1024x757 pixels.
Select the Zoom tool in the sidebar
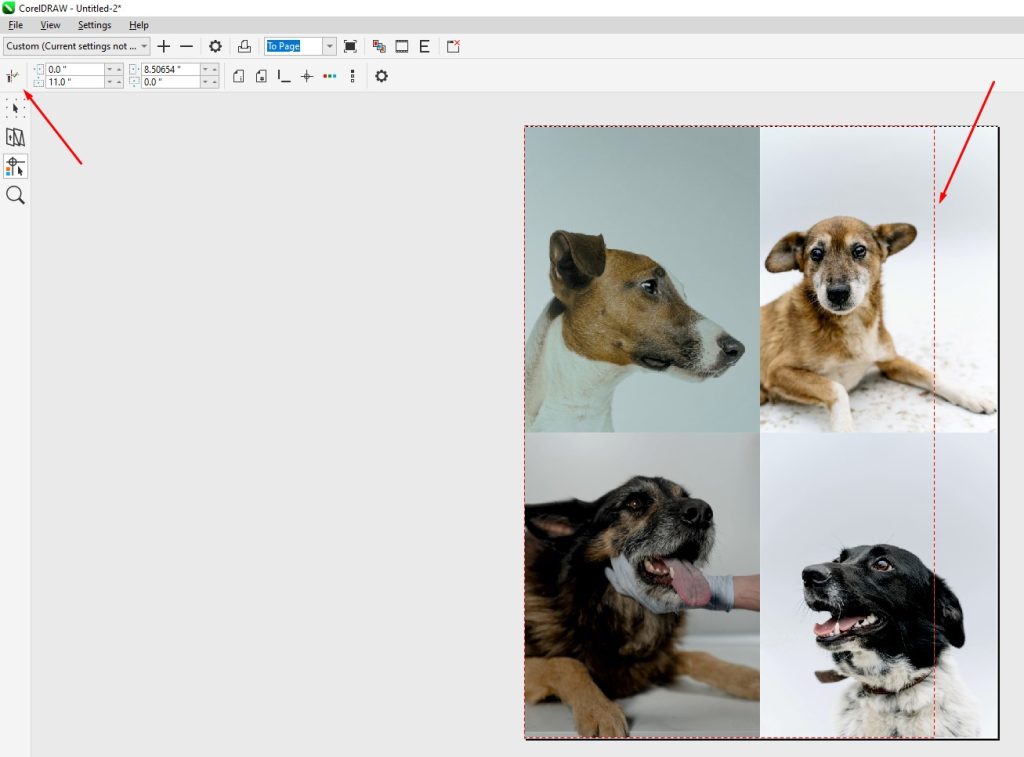click(15, 194)
